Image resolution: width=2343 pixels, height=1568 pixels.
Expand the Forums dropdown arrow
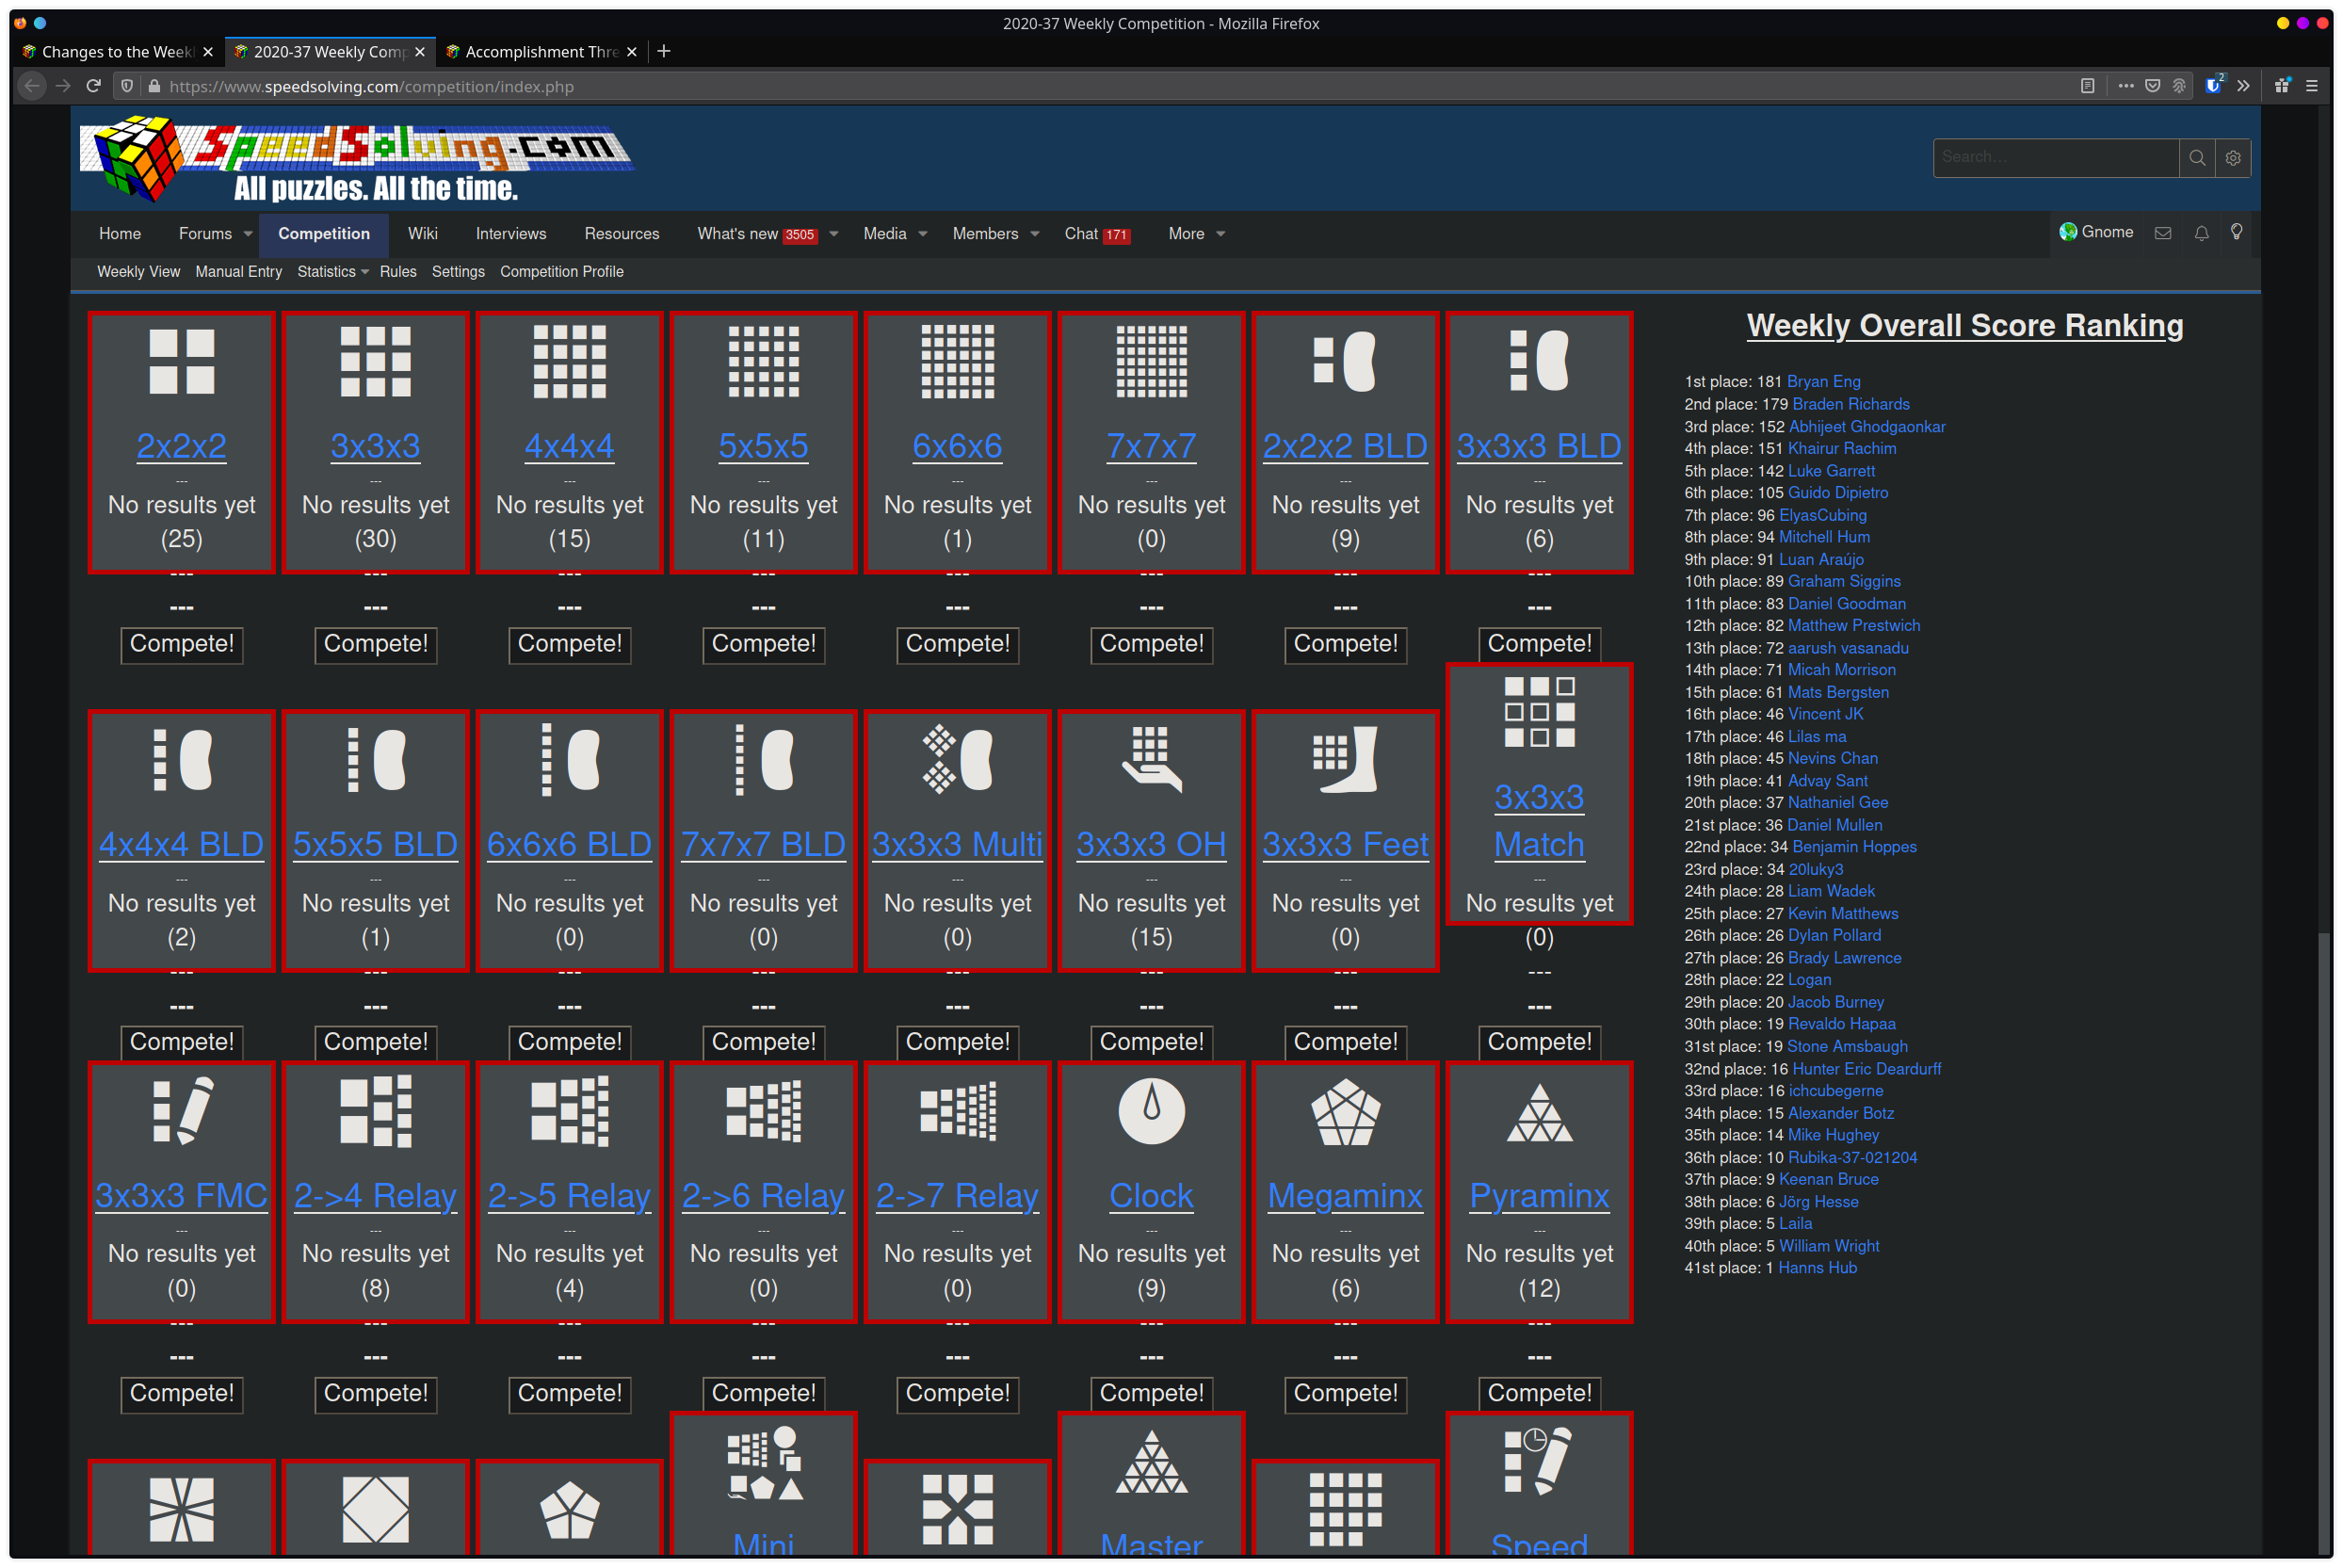248,234
